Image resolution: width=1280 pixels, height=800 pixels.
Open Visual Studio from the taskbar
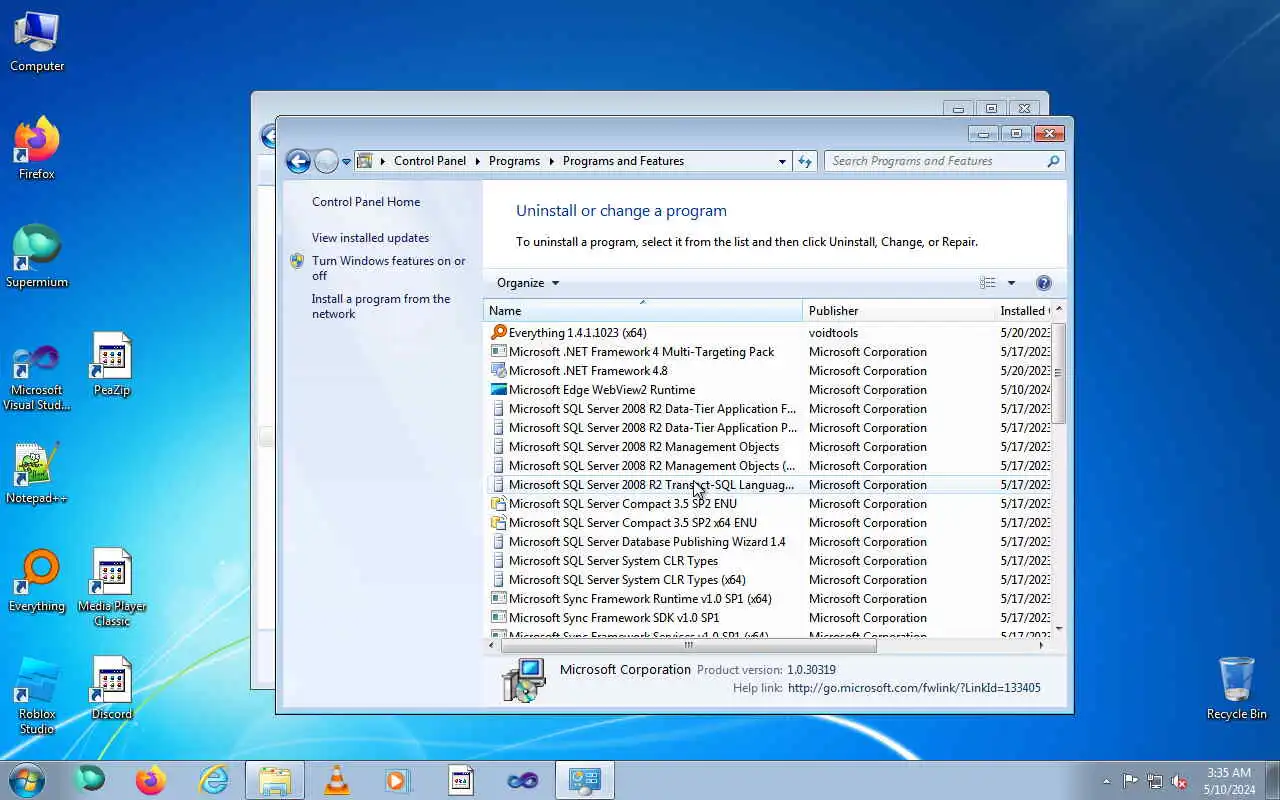(x=523, y=780)
